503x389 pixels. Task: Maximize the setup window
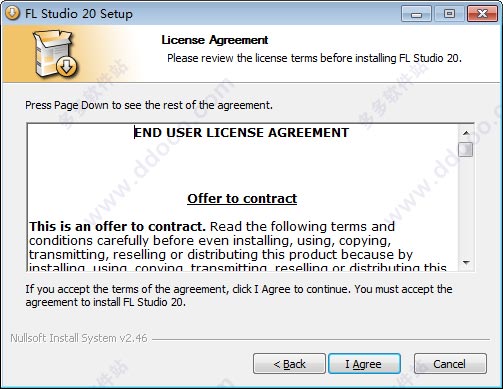[449, 14]
